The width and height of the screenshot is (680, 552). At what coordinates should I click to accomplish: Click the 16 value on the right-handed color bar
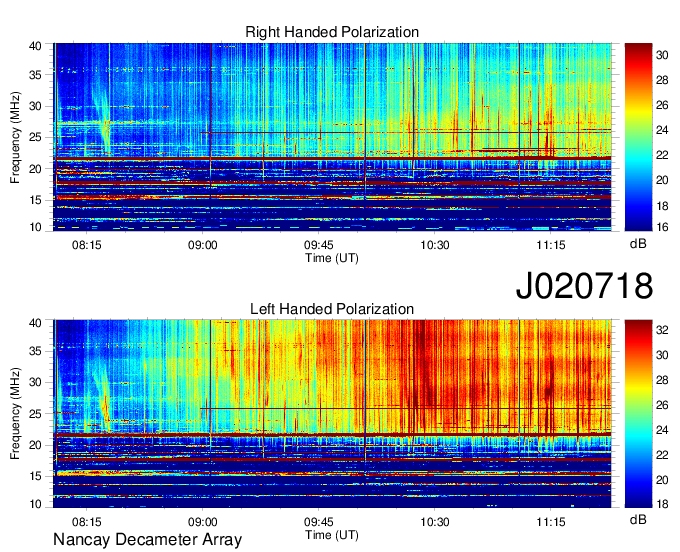coord(662,227)
